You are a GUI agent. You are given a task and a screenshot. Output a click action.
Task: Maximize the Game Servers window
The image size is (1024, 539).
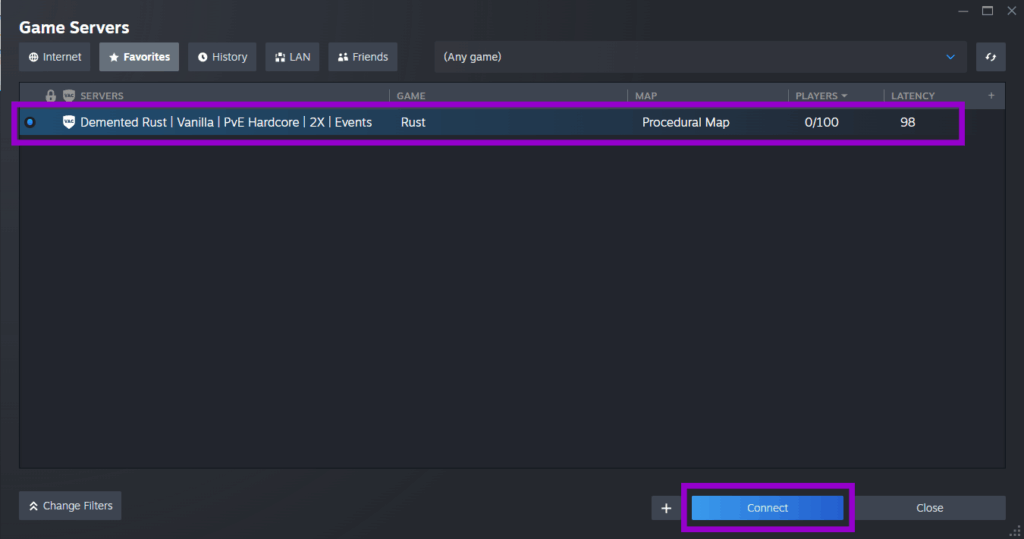(987, 11)
